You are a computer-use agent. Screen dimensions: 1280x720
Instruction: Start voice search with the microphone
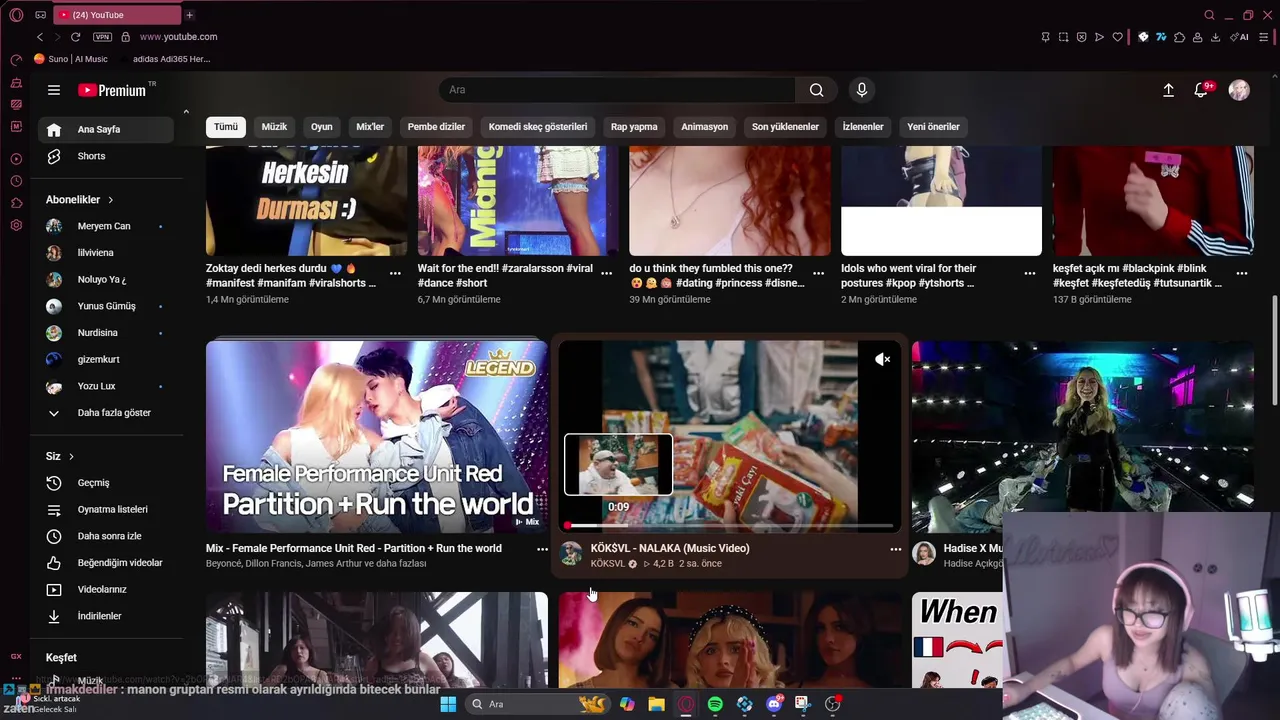(862, 90)
